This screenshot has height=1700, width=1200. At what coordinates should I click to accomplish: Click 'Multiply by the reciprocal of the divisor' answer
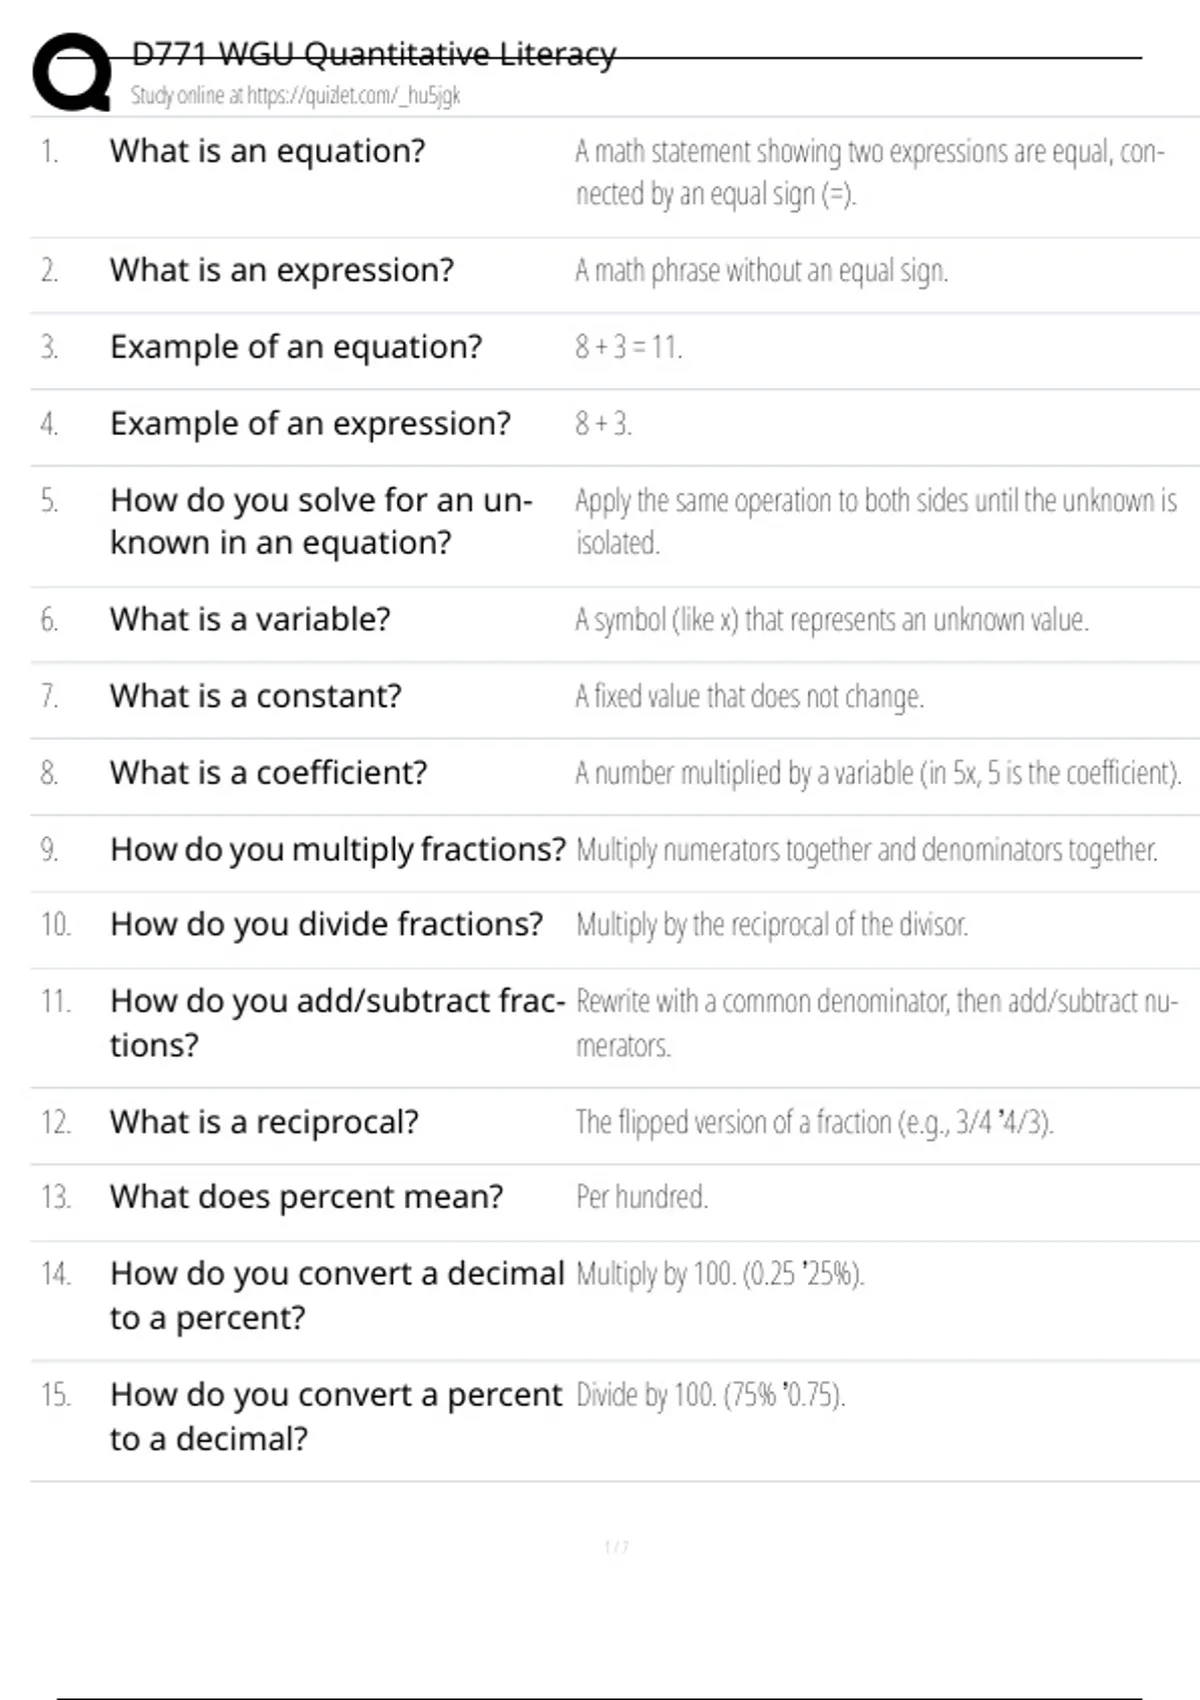coord(771,925)
